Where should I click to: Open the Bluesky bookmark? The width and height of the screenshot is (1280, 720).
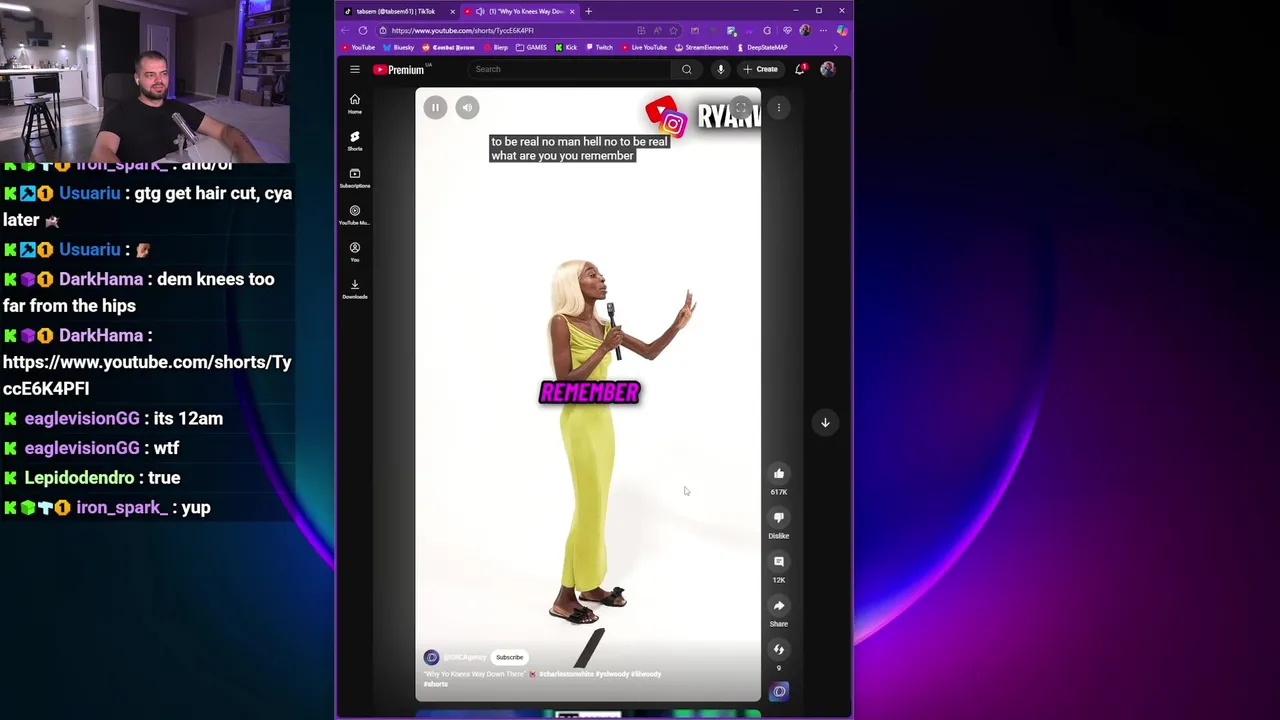point(399,47)
